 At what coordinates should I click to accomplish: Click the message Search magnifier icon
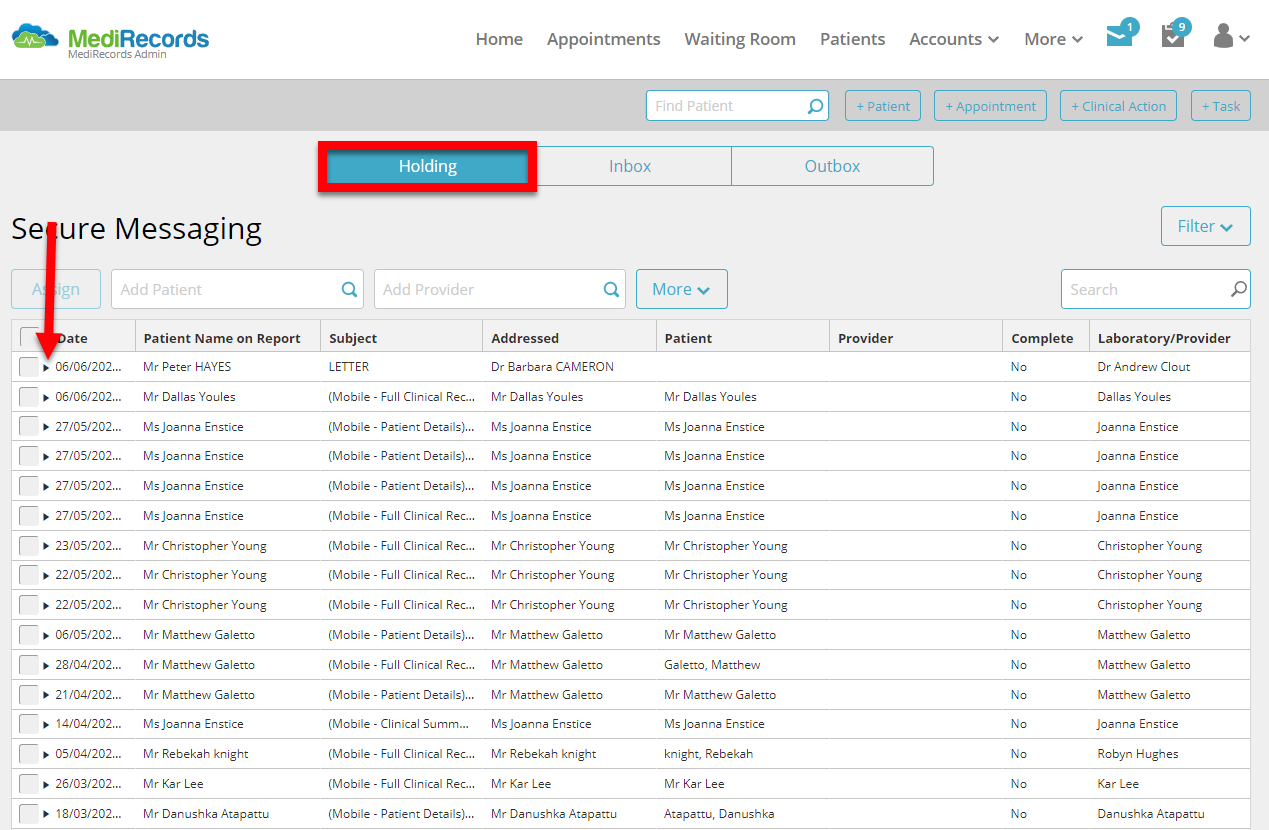1238,289
